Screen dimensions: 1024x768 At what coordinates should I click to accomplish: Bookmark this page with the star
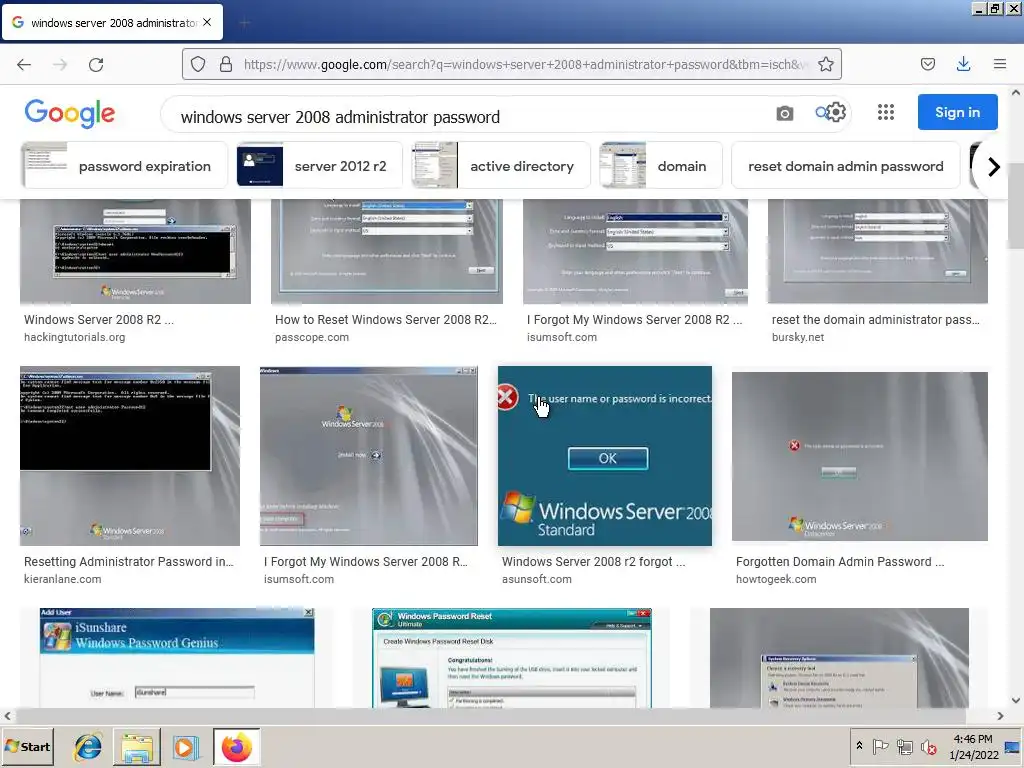825,64
